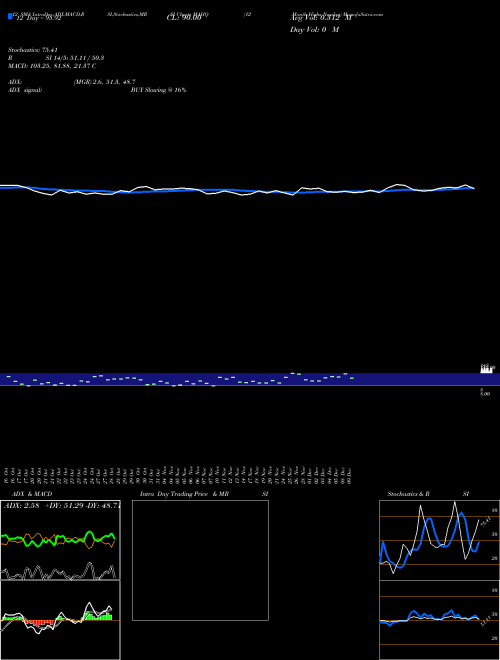Viewport: 500px width, 660px height.
Task: Click the MACD histogram panel
Action: pos(60,620)
